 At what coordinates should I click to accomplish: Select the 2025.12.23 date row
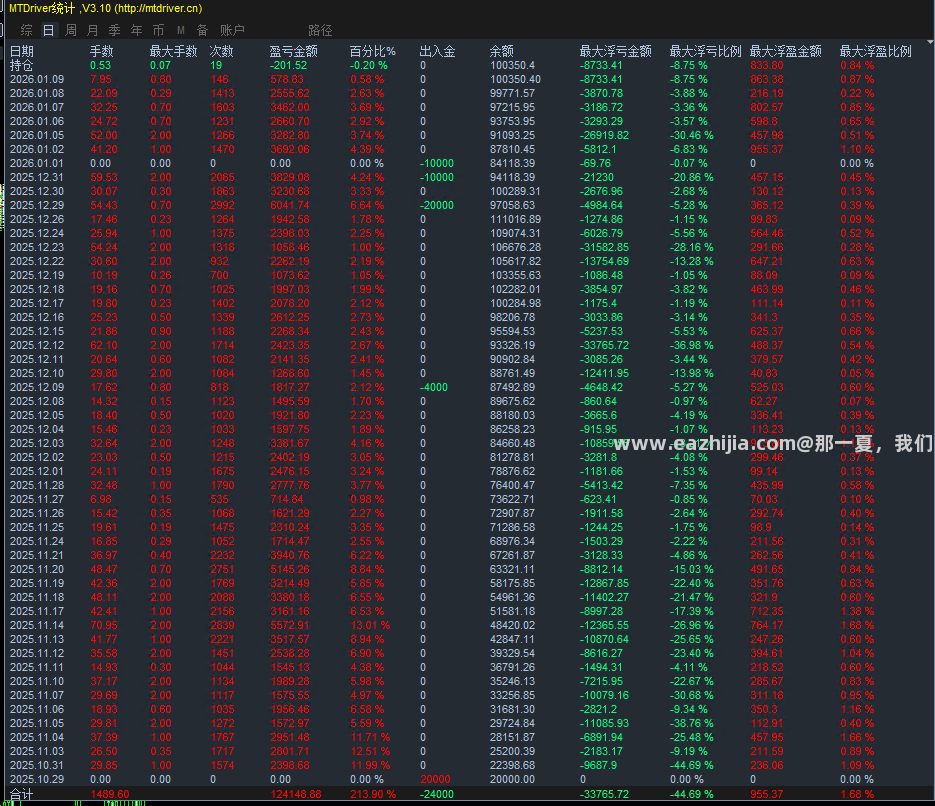click(37, 247)
